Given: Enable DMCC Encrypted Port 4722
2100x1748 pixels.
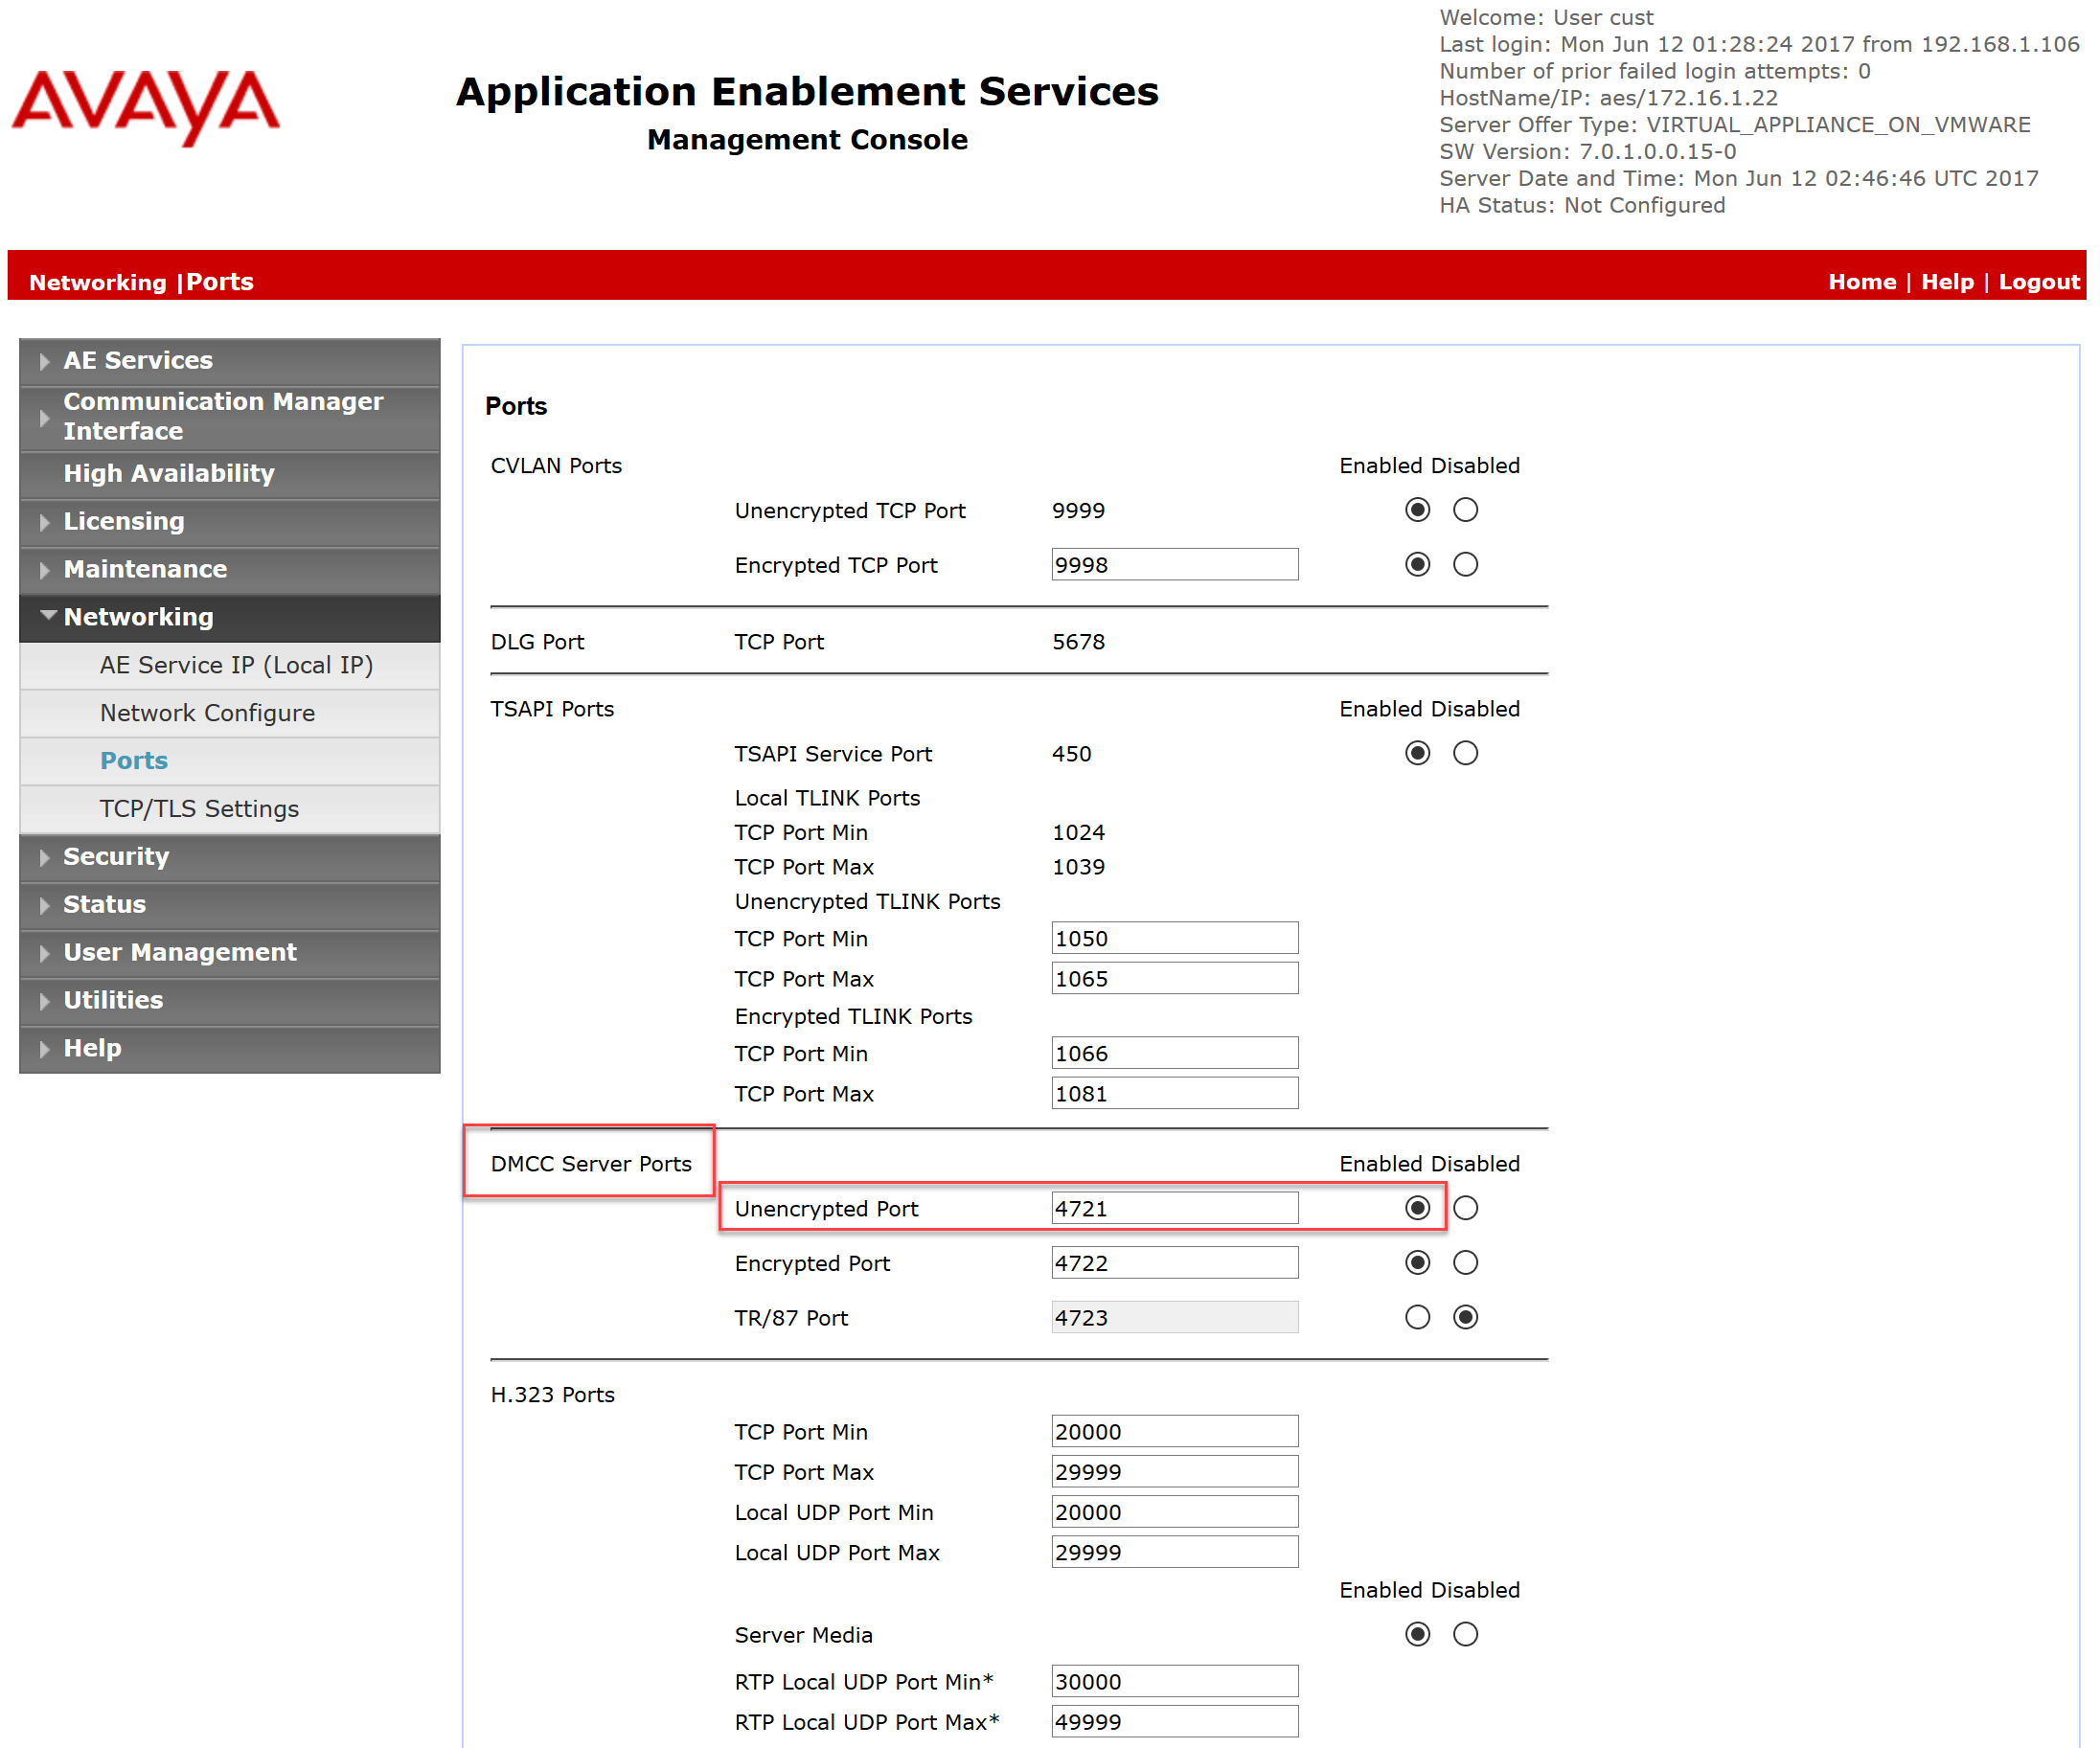Looking at the screenshot, I should click(1418, 1264).
